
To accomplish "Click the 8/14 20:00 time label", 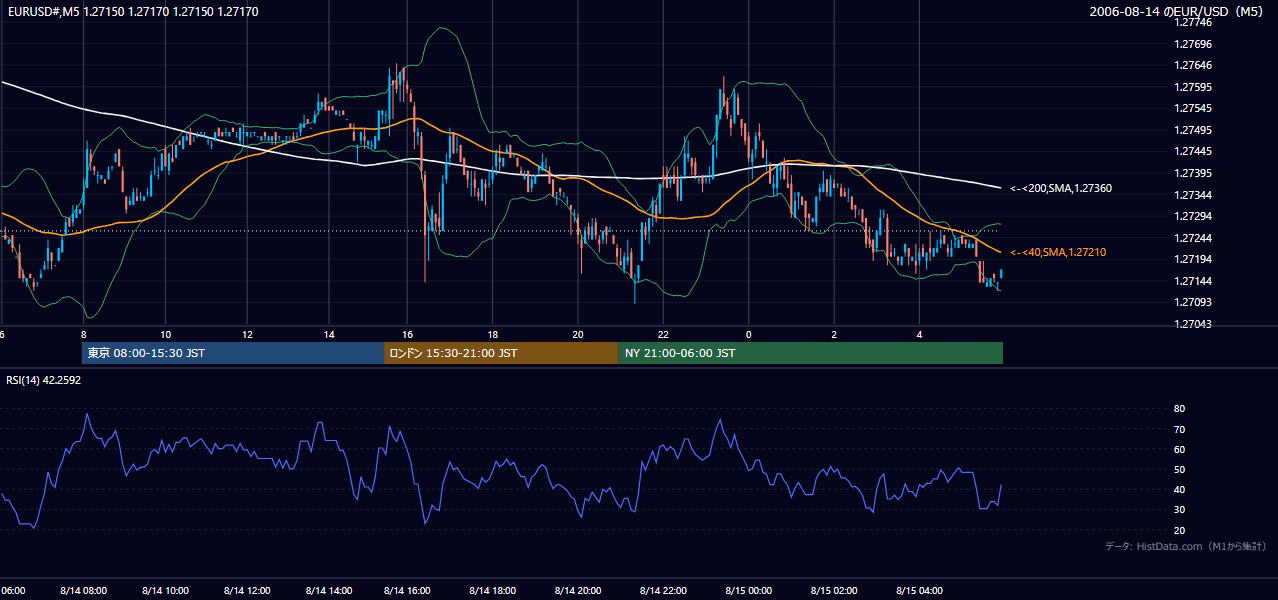I will (x=577, y=591).
